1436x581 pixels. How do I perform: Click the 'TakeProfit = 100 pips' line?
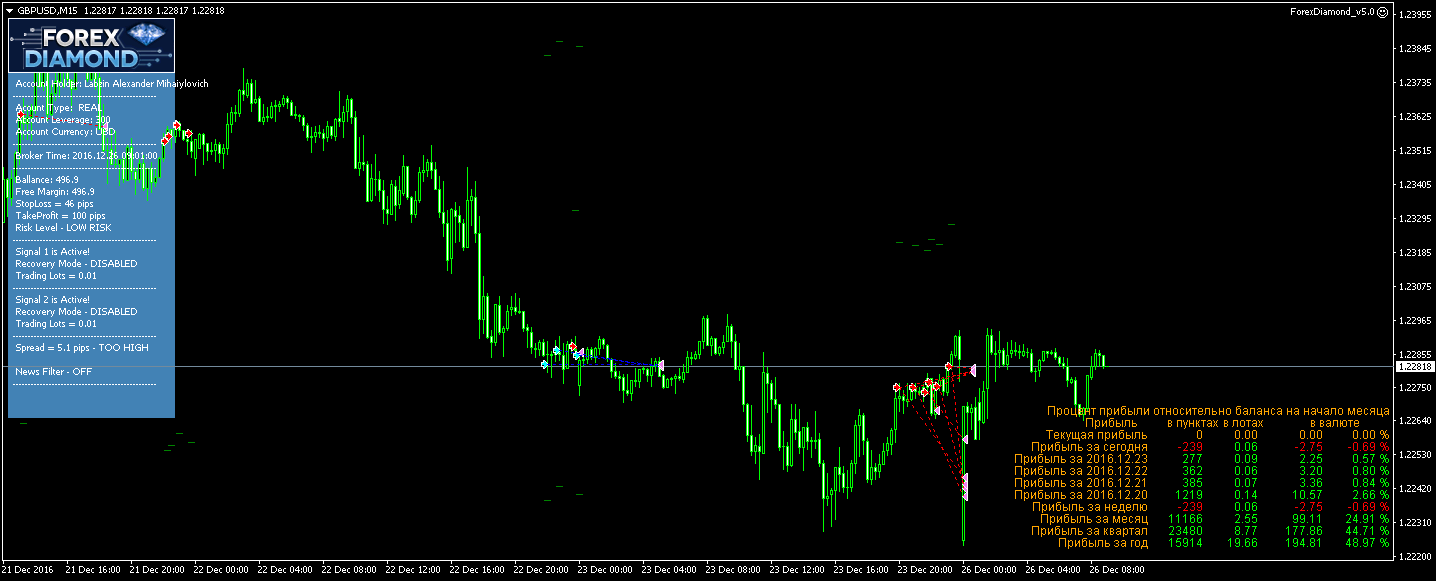tap(60, 216)
